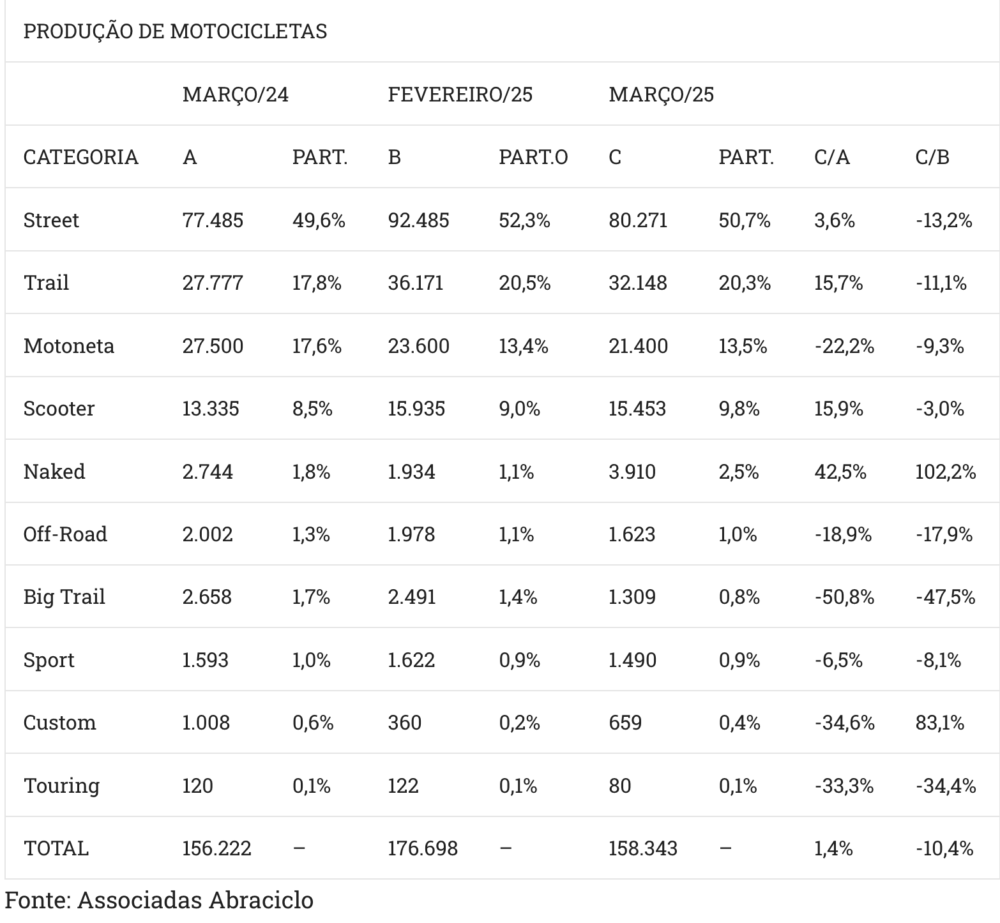Select the MARÇO/24 column header

(x=236, y=95)
